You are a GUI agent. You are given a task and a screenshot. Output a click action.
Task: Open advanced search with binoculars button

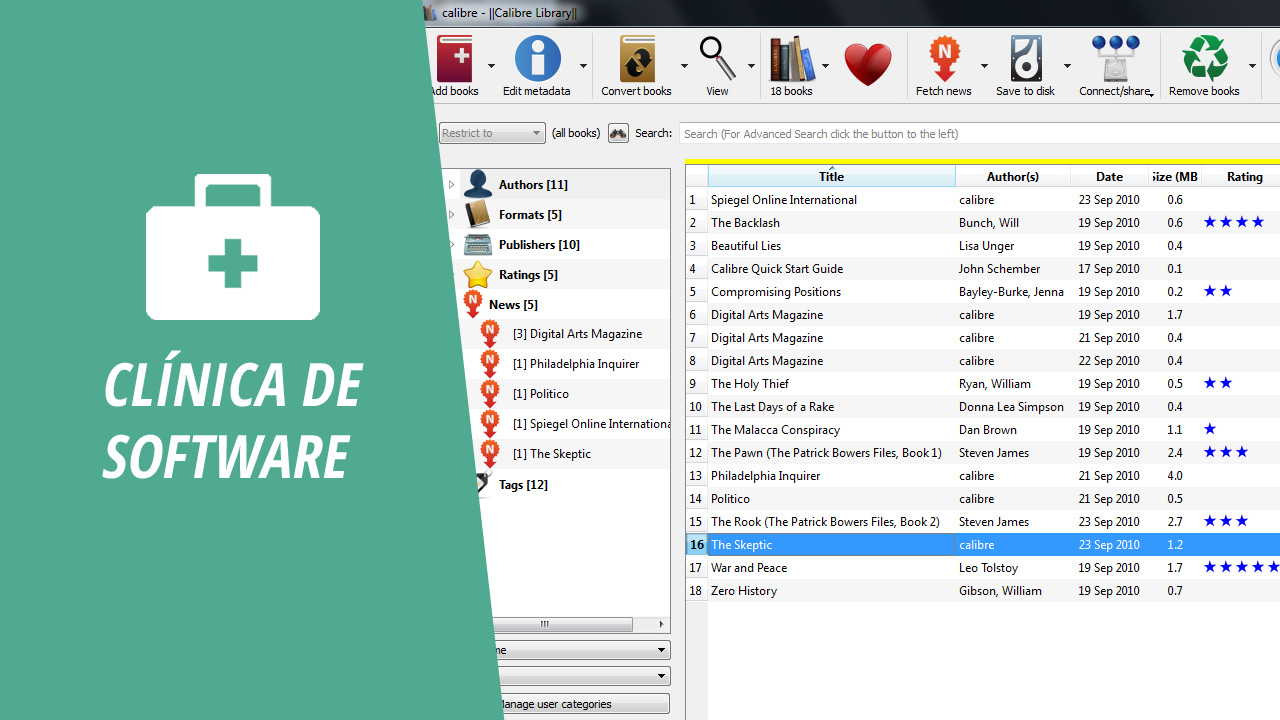[618, 133]
